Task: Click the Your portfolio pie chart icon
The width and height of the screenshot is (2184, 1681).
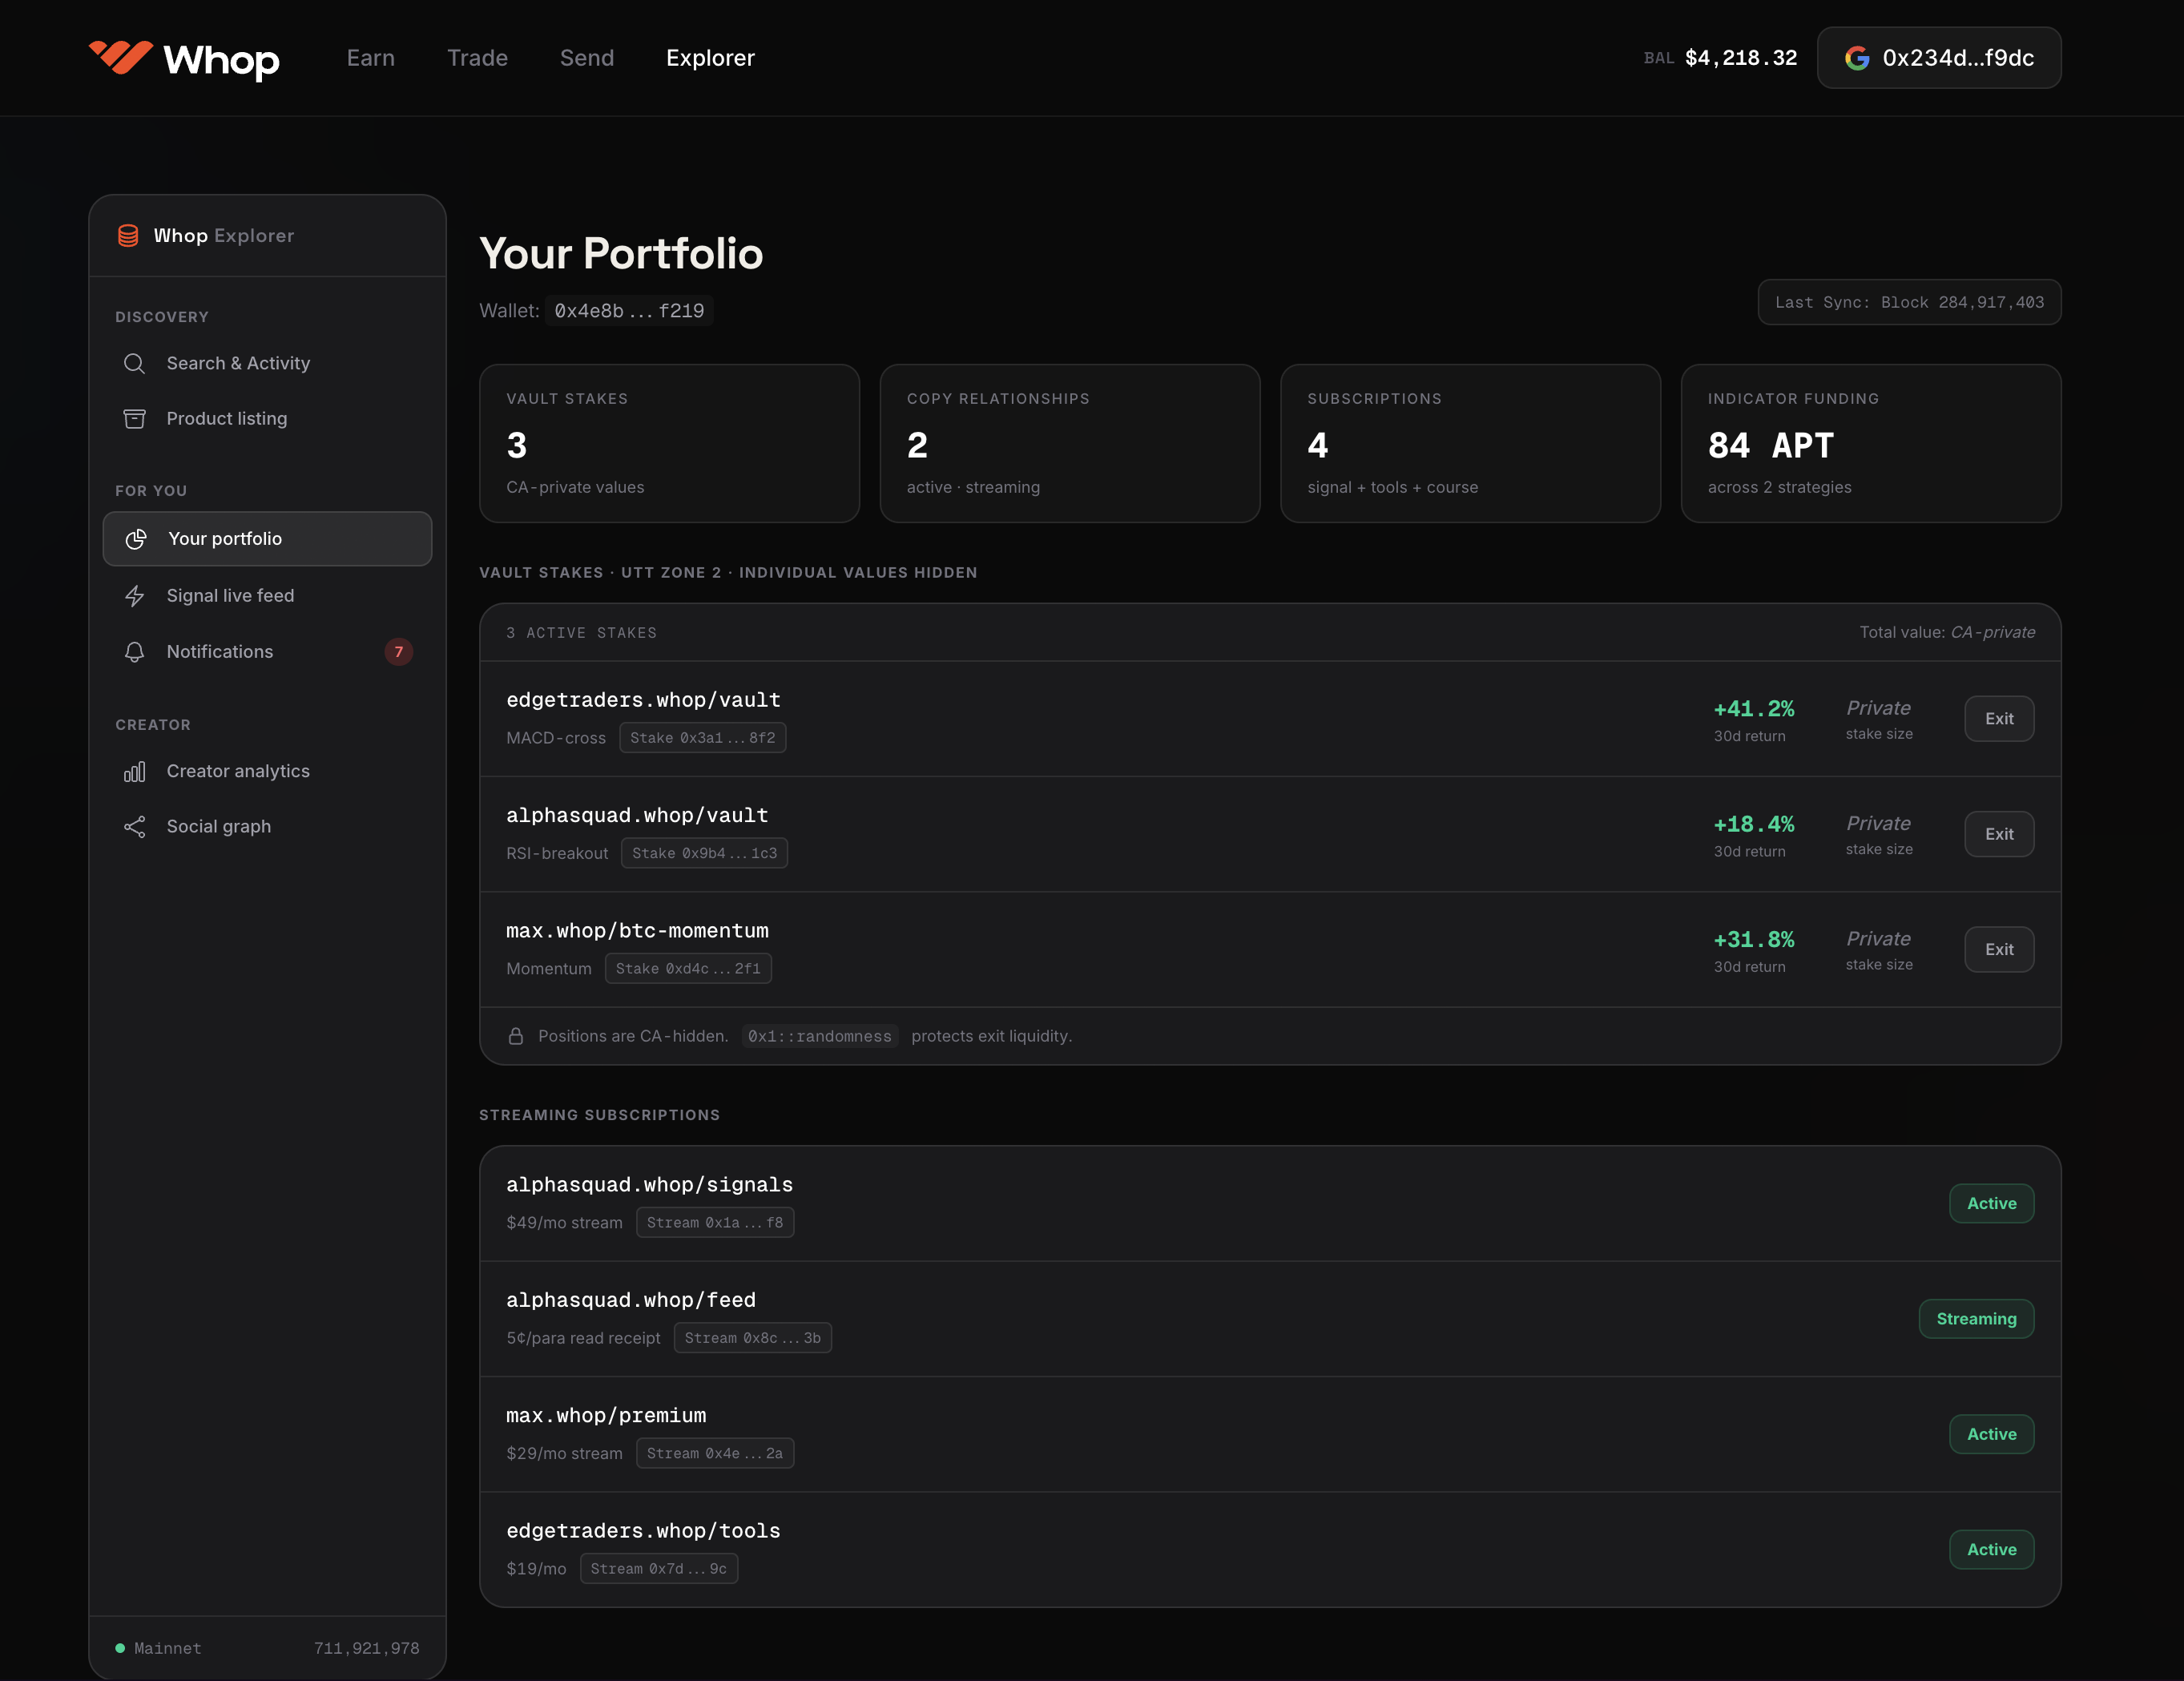Action: coord(136,539)
